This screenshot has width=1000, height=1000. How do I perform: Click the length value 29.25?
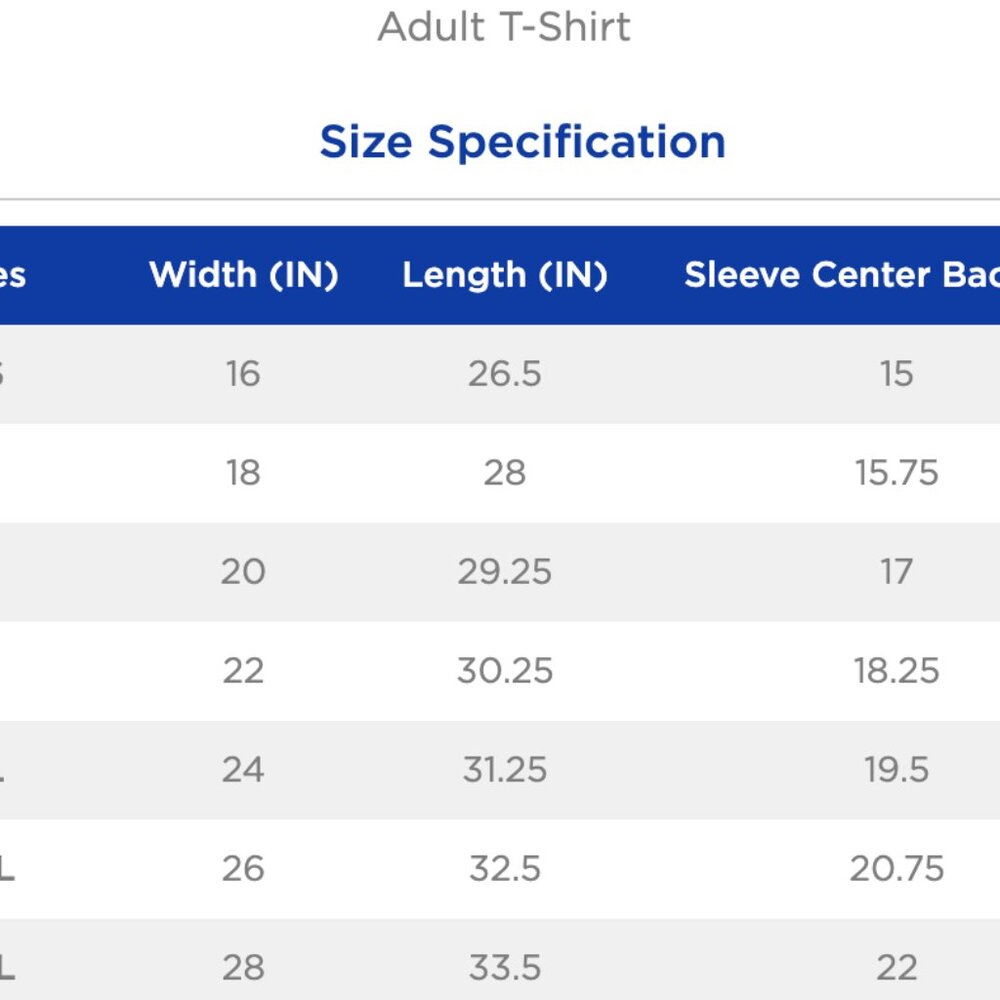504,571
